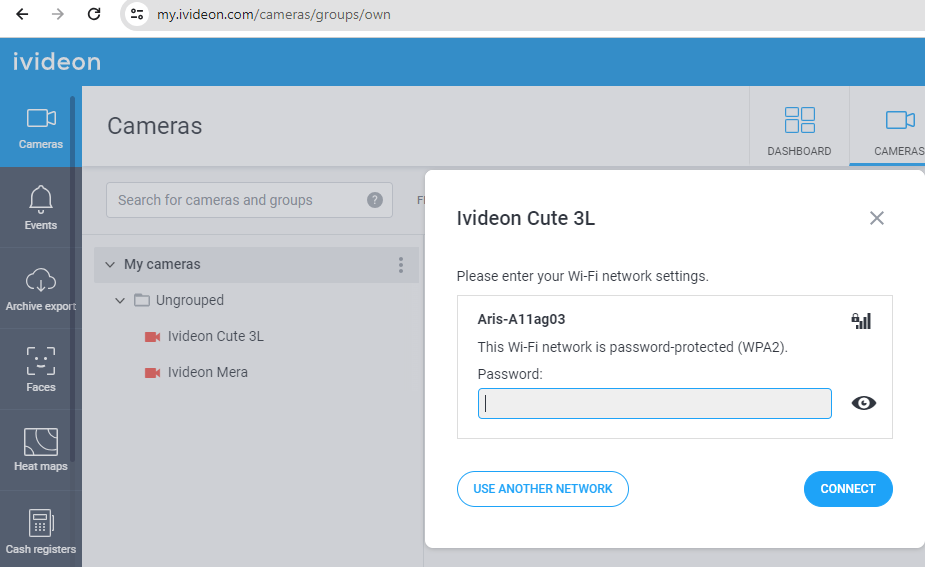The width and height of the screenshot is (925, 567).
Task: Click the Connect button
Action: click(x=848, y=489)
